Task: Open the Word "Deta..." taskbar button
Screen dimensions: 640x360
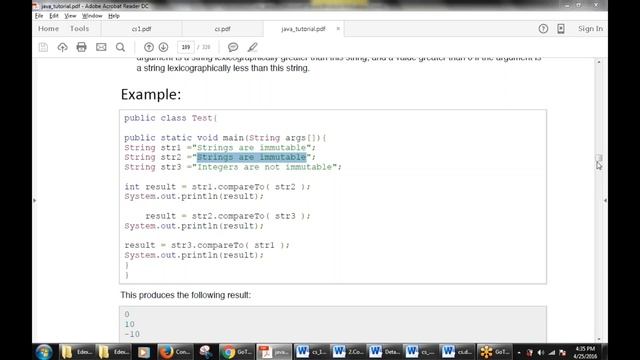Action: point(384,352)
